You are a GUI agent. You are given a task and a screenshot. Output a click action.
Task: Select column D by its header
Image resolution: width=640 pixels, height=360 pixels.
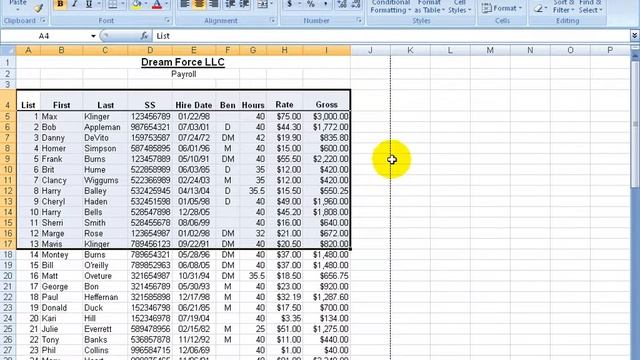coord(150,50)
